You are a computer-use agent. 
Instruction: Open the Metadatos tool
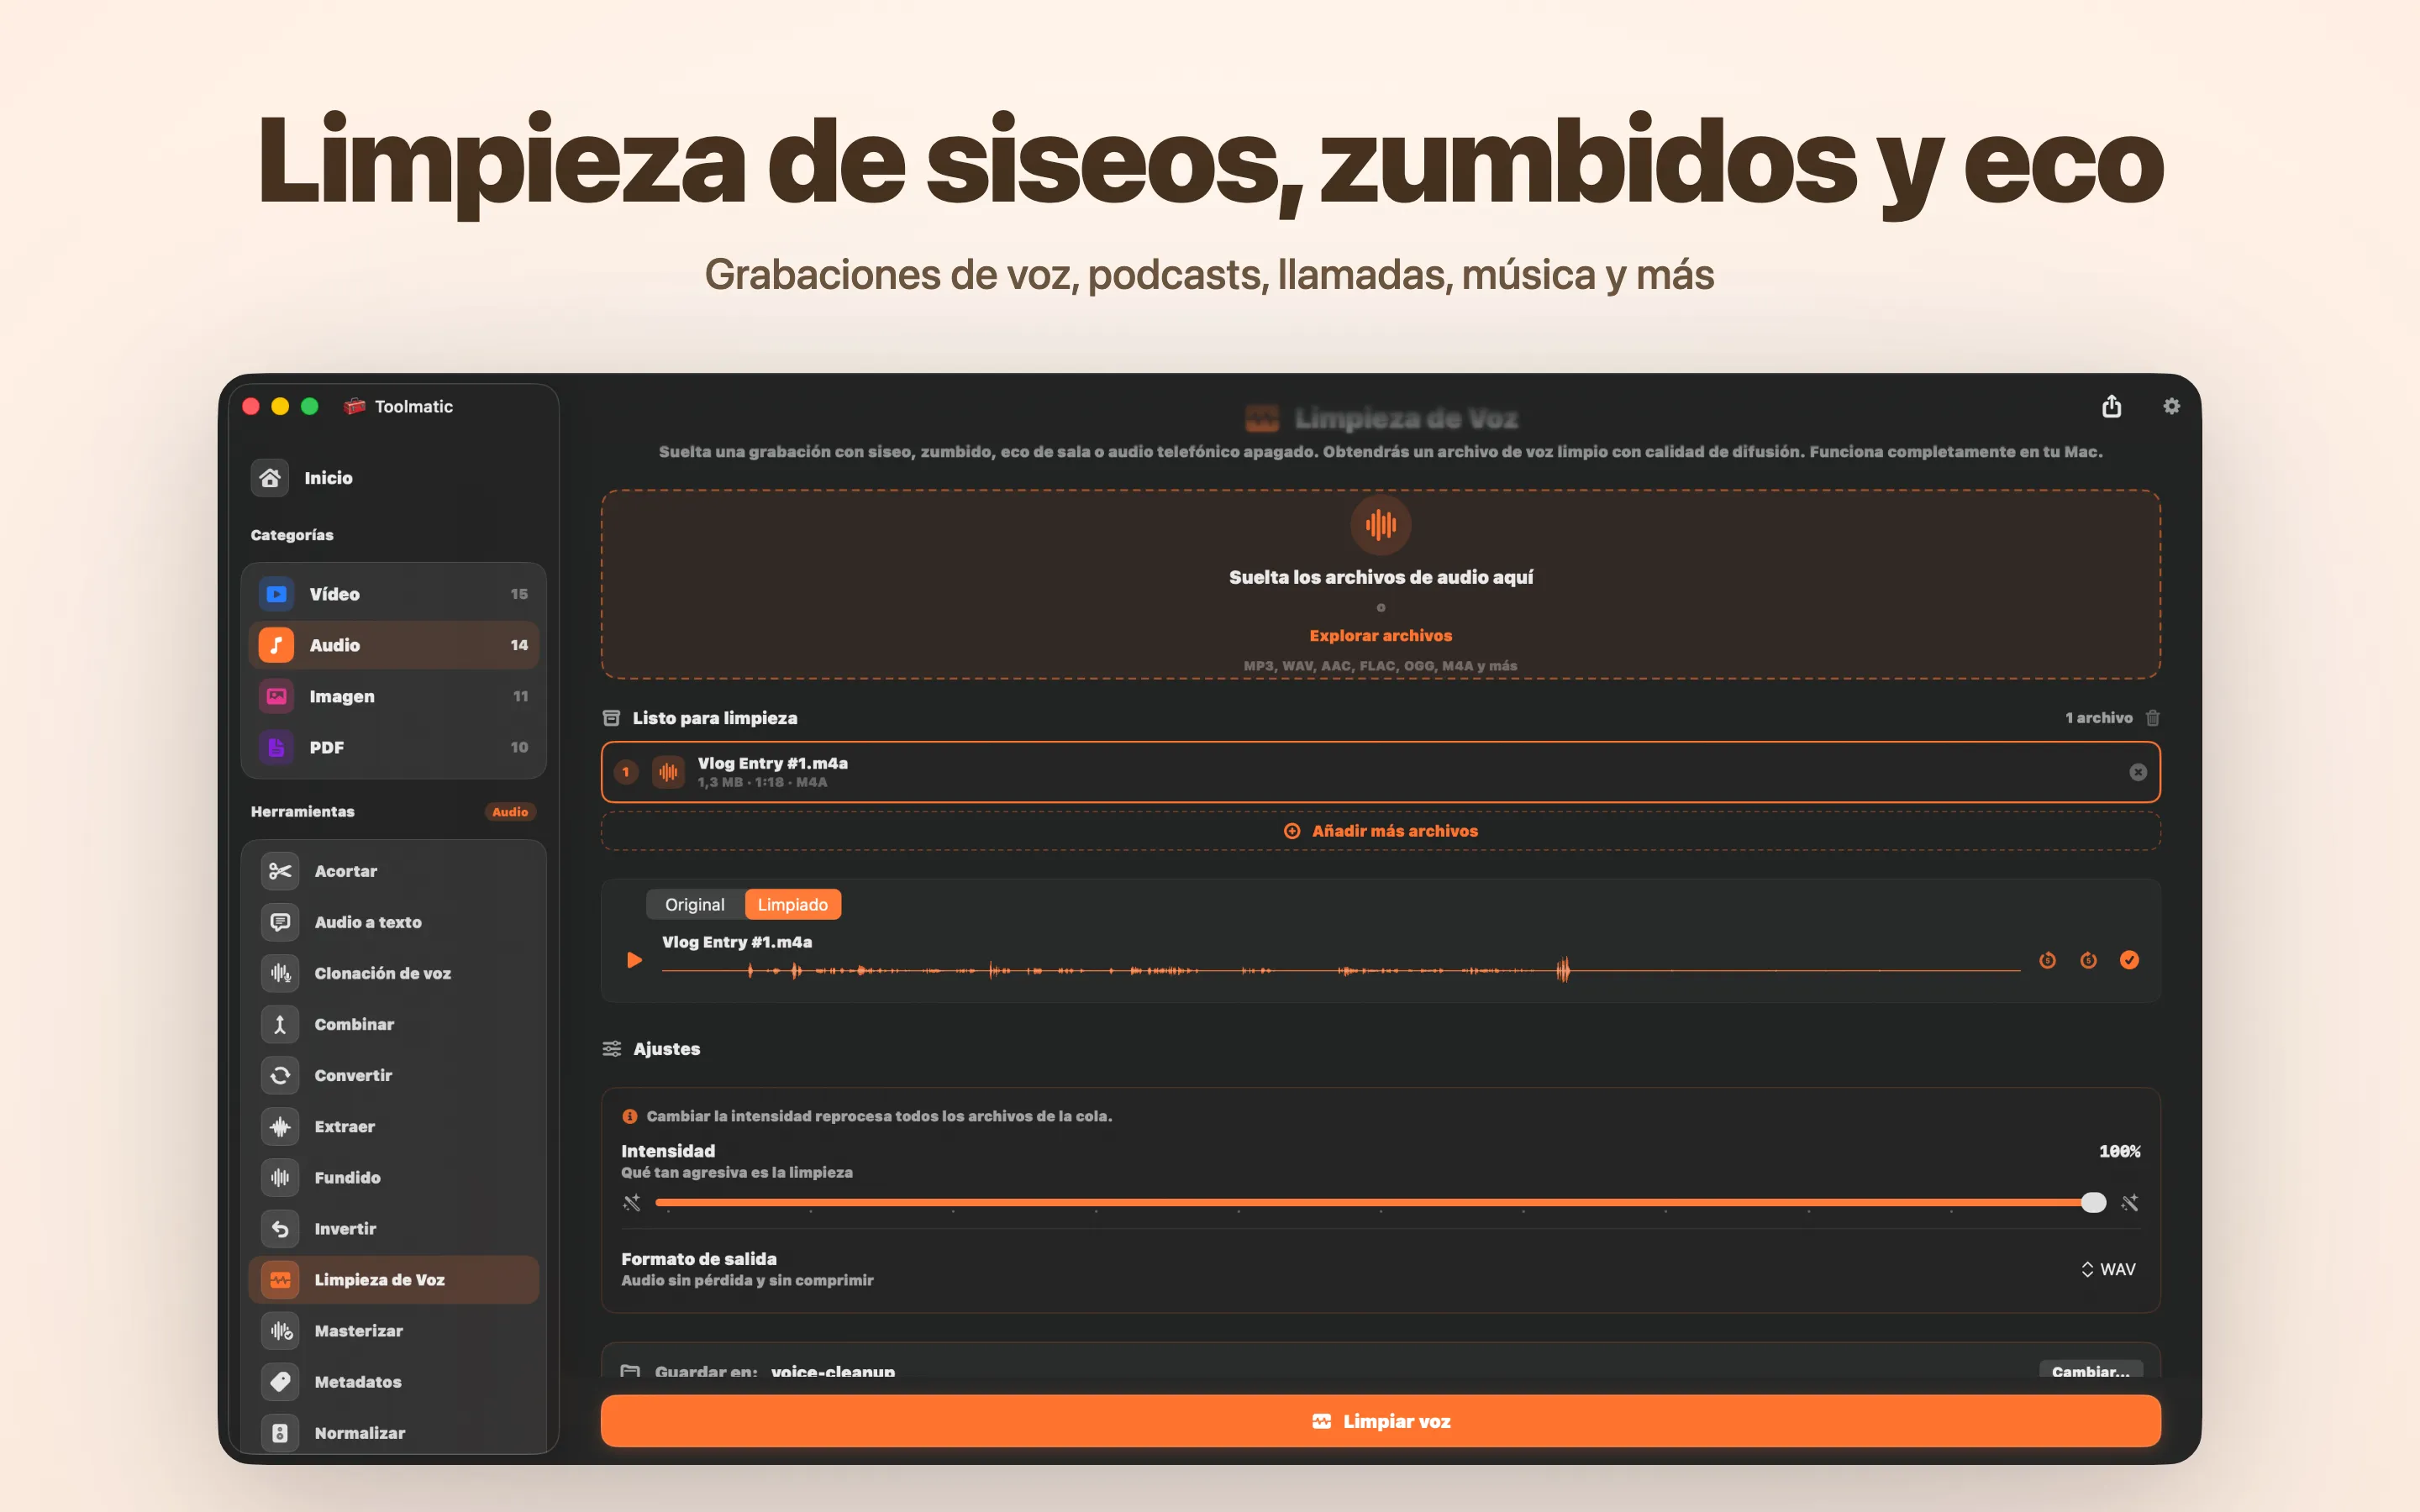click(x=393, y=1382)
